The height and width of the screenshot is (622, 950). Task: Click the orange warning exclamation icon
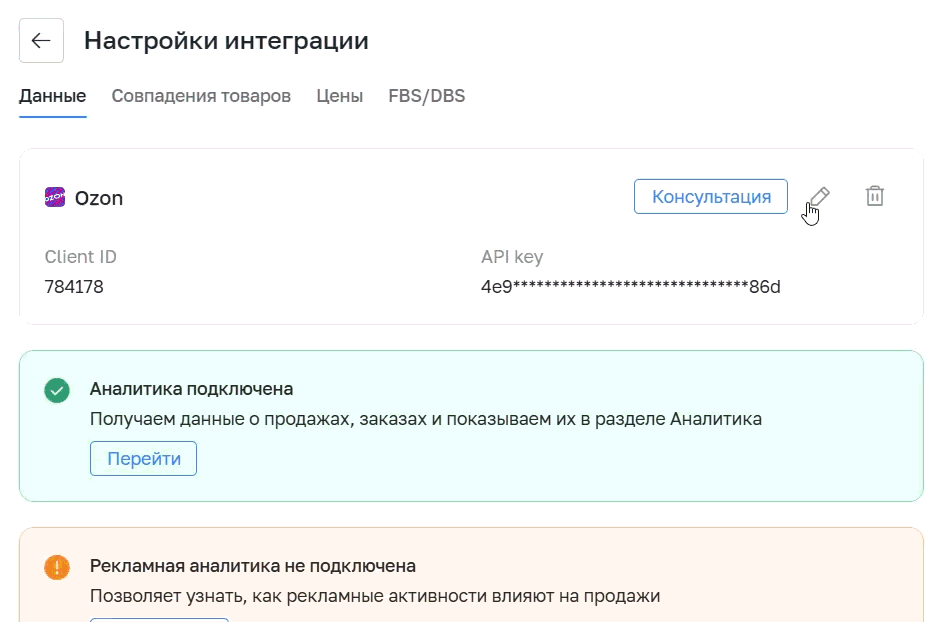(x=57, y=567)
